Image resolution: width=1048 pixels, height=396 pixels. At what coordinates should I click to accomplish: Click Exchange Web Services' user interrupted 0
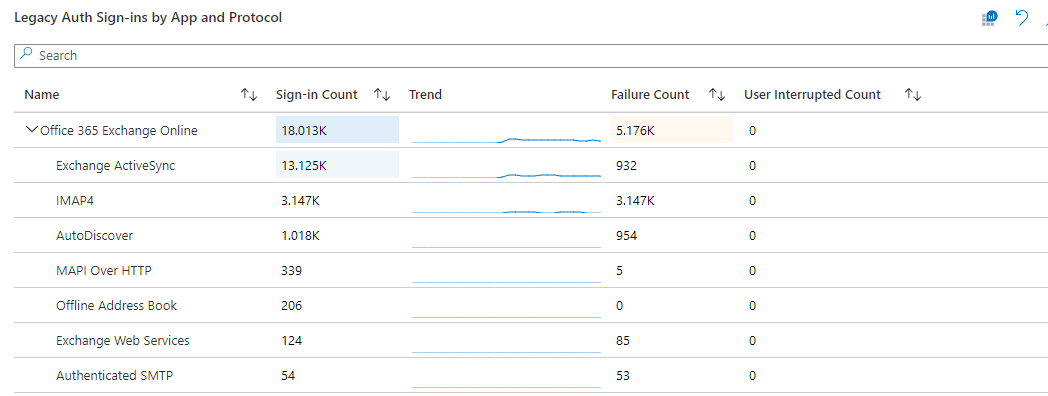point(753,340)
